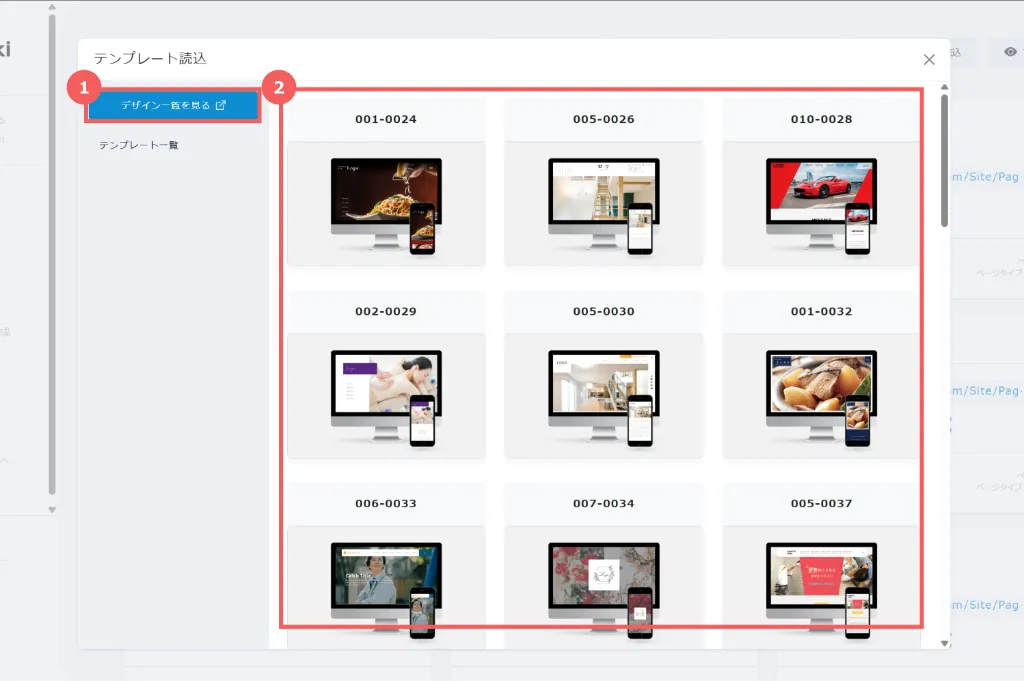
Task: Click the eye preview icon behind the dialog
Action: pyautogui.click(x=1010, y=52)
